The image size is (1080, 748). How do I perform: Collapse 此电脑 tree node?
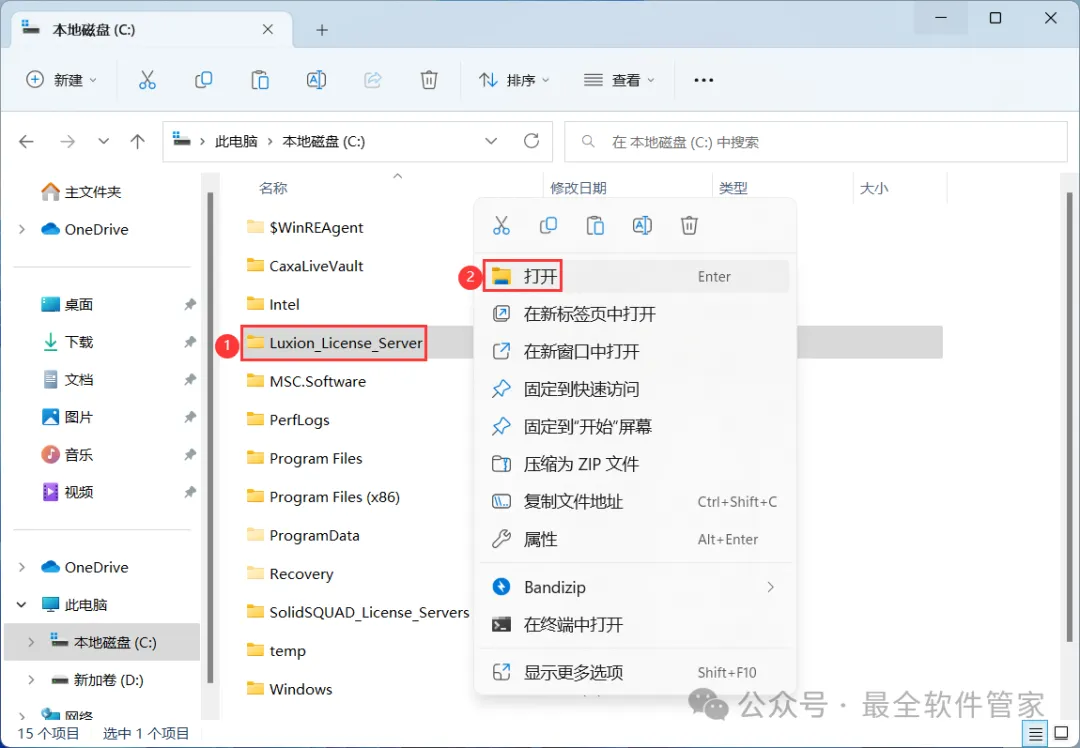click(x=21, y=605)
